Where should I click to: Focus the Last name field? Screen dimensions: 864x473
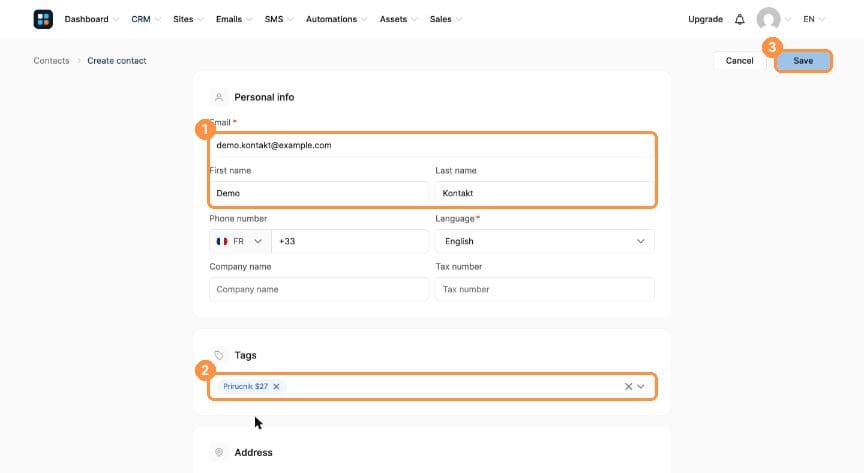(x=544, y=194)
